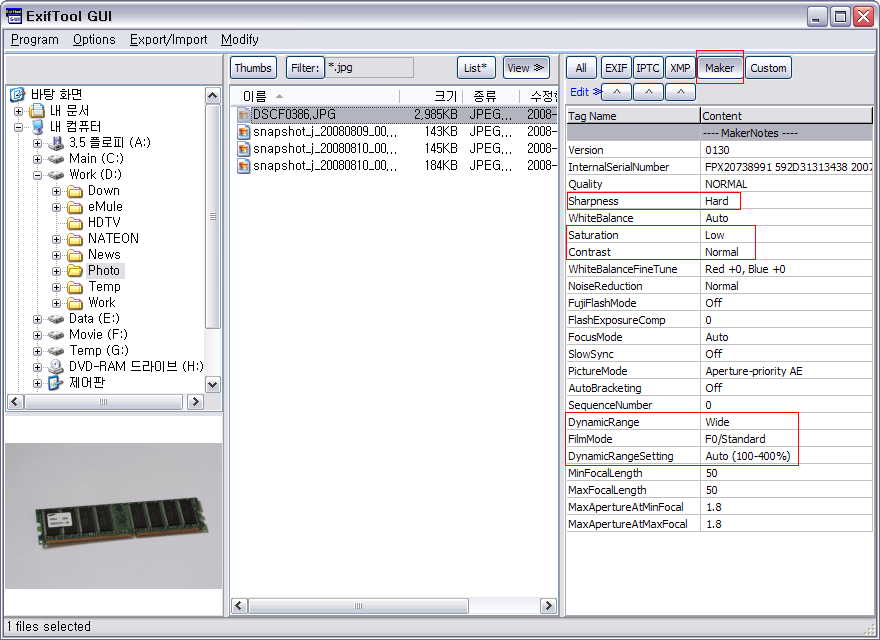Collapse the Work (D:) drive node

pyautogui.click(x=38, y=175)
